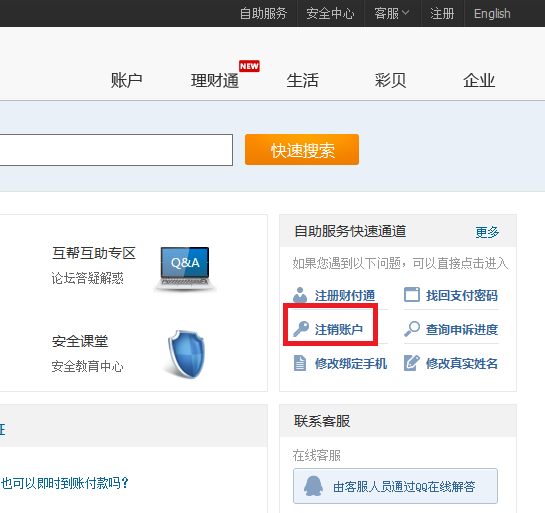Screen dimensions: 545x513
Task: Click the document icon beside 修改绑定手机
Action: click(x=300, y=363)
